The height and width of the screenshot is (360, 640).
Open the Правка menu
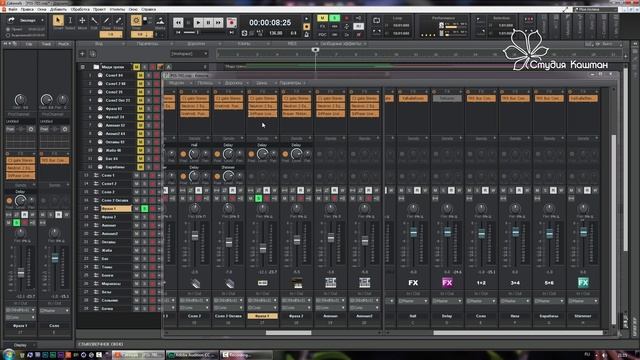27,9
